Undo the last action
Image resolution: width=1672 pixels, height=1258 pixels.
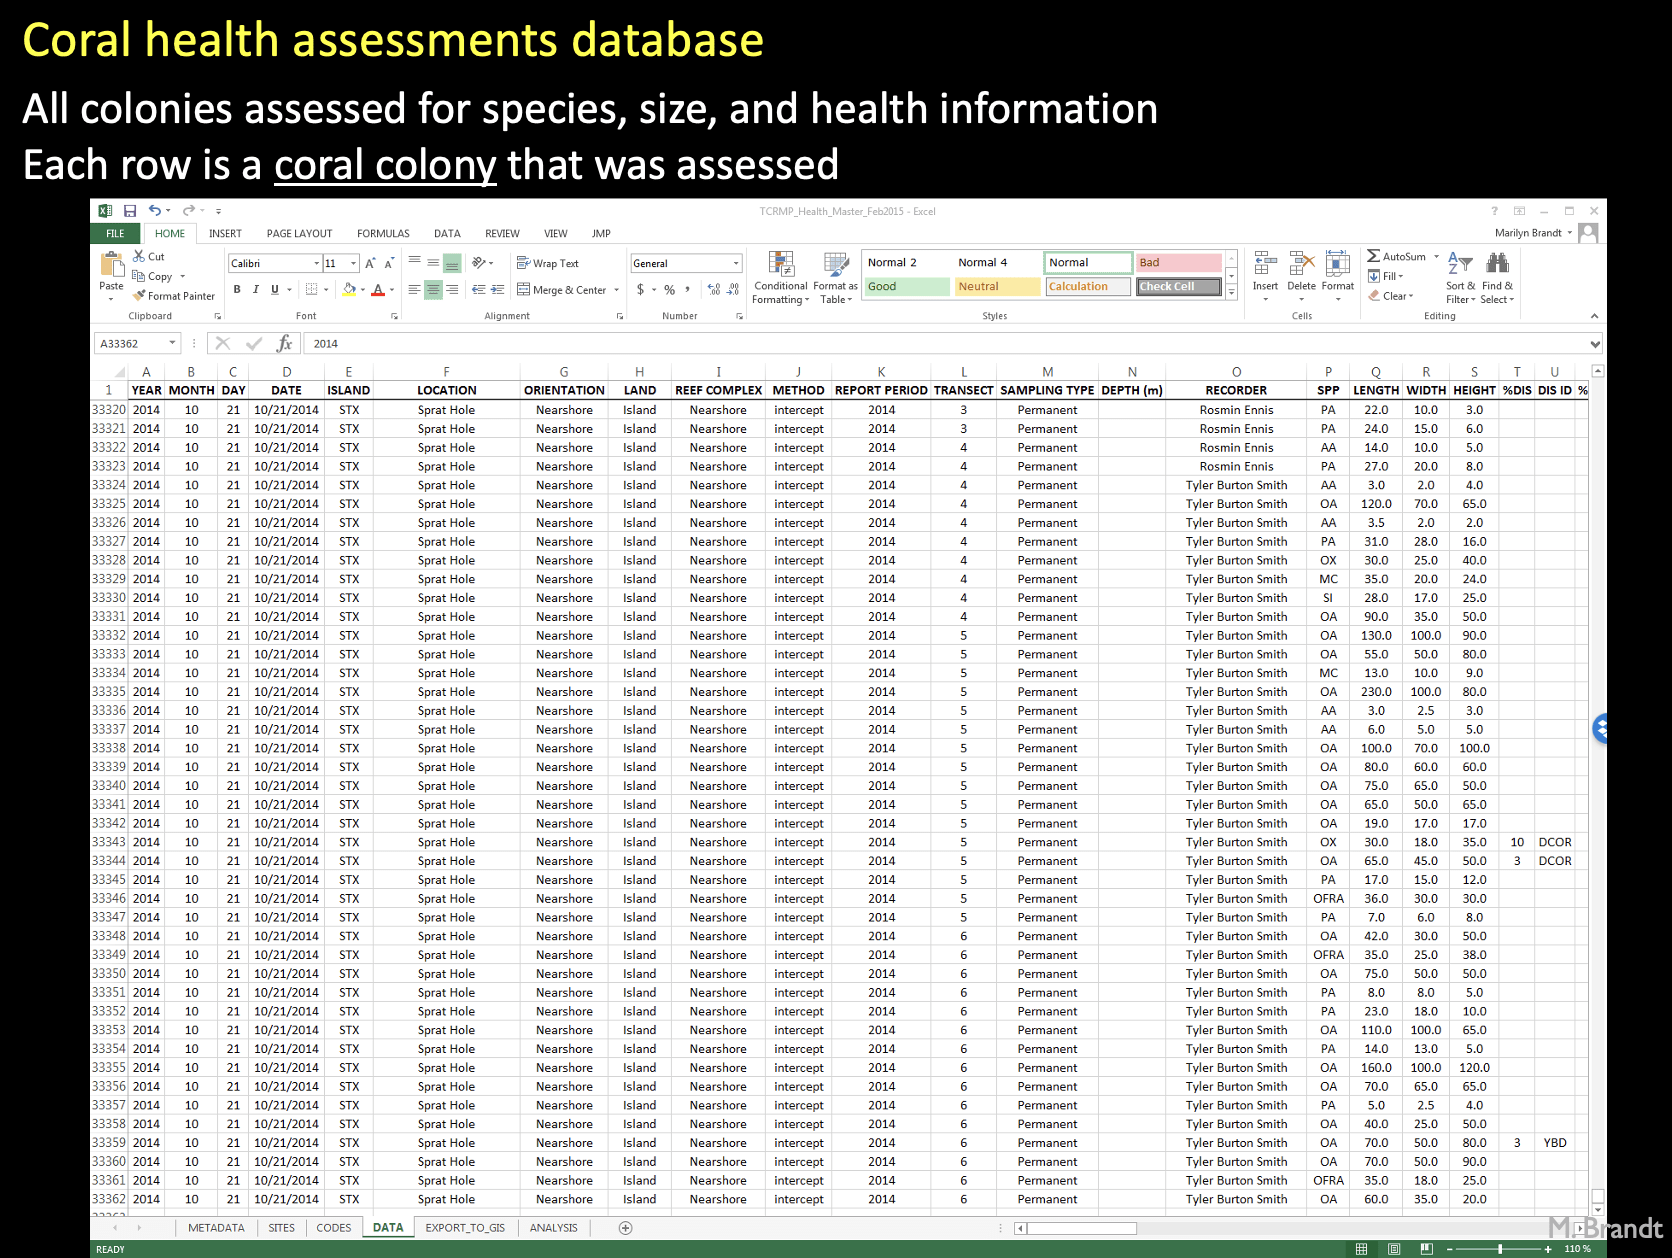[155, 211]
